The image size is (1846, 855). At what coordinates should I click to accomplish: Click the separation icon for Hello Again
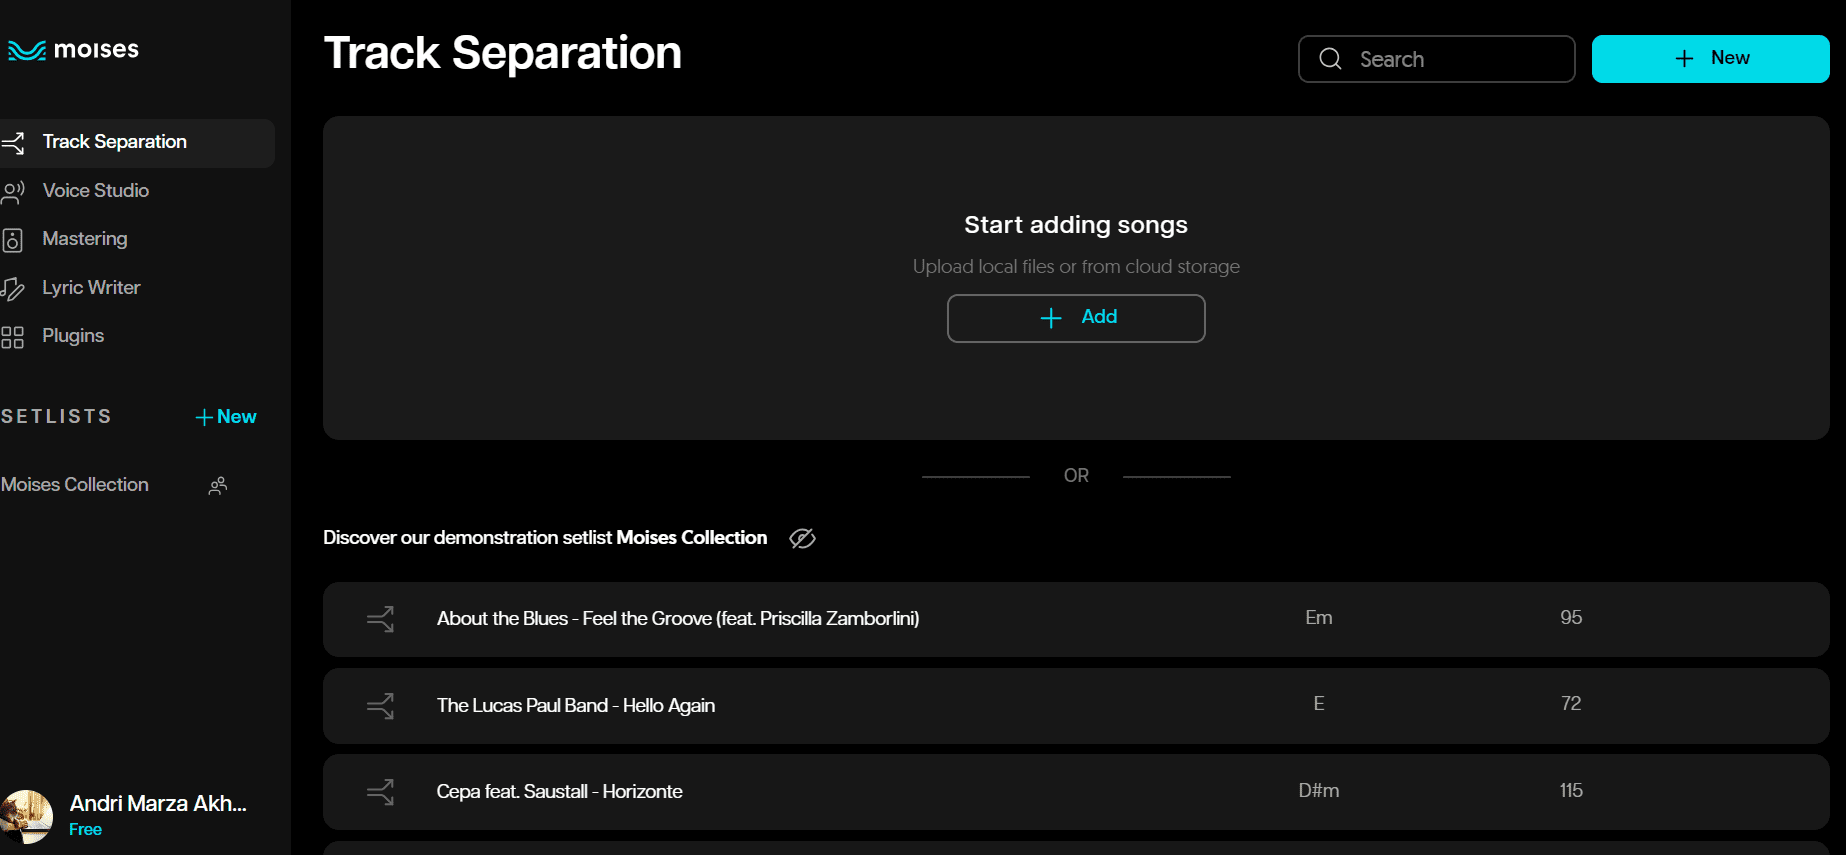coord(381,706)
